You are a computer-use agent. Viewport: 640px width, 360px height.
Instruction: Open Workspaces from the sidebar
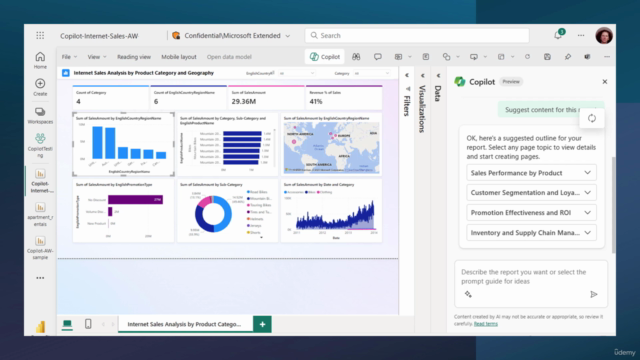[40, 116]
